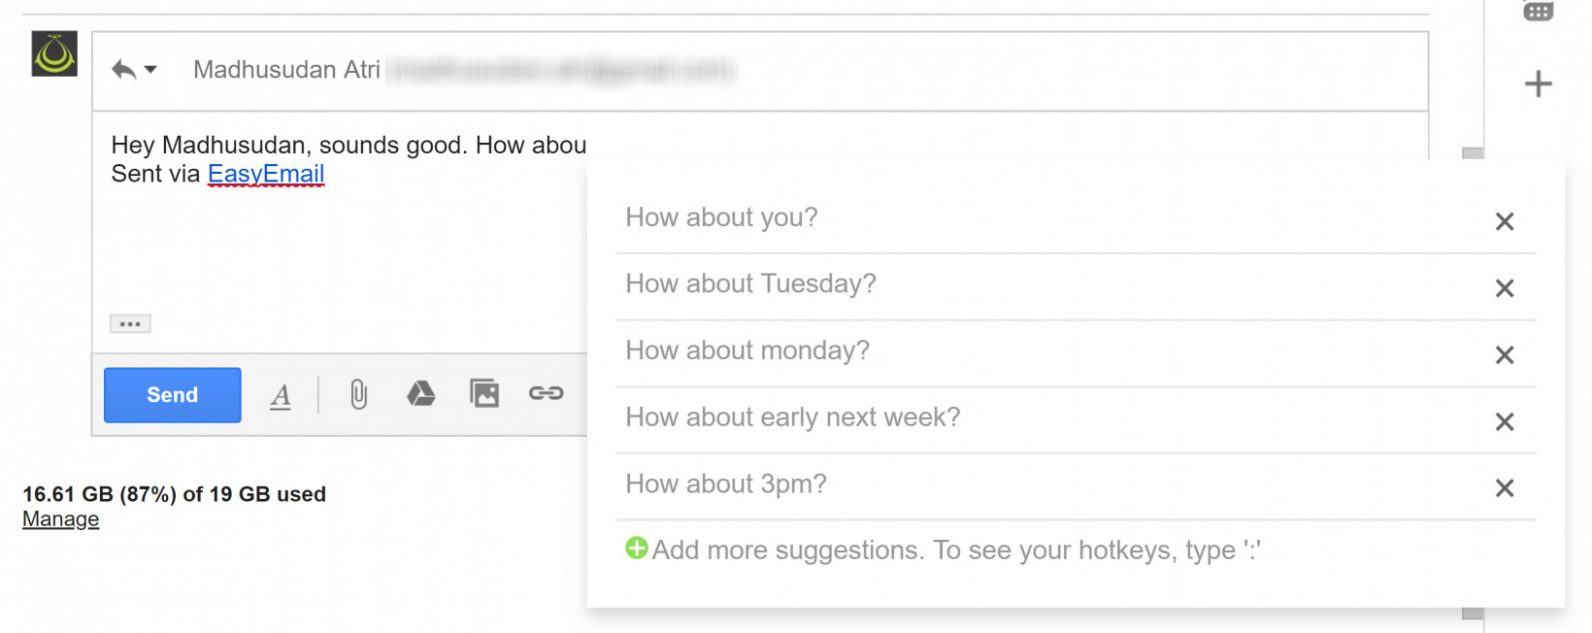Select the 'How about Tuesday?' suggestion
Image resolution: width=1592 pixels, height=633 pixels.
click(x=749, y=284)
